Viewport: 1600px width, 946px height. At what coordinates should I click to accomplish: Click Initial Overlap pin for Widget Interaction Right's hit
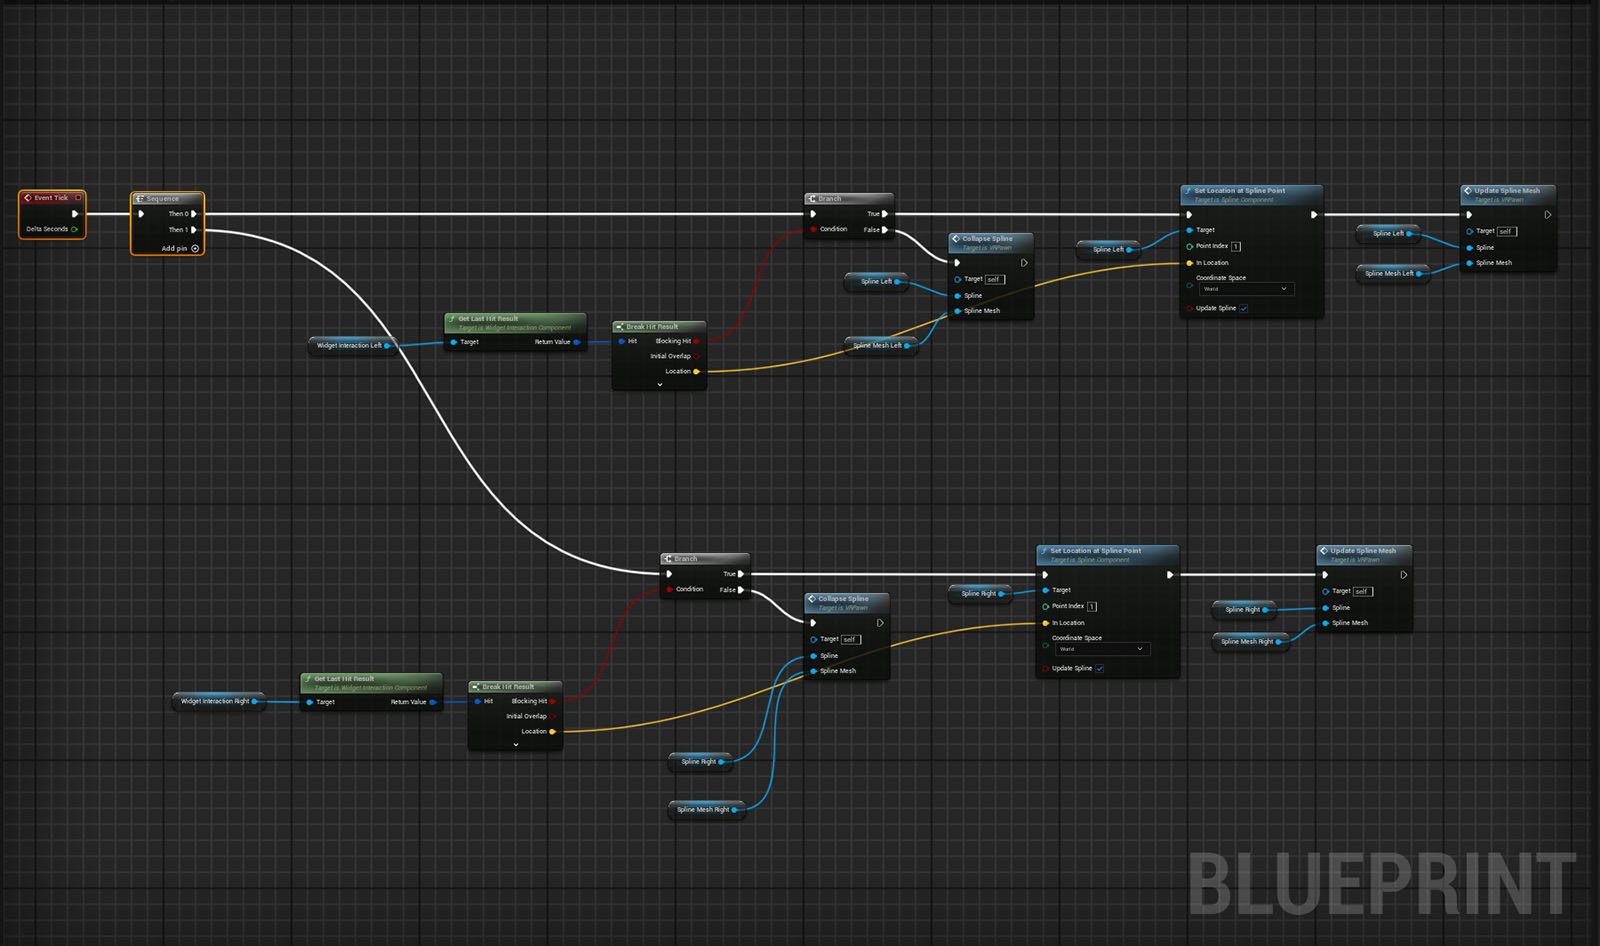coord(553,717)
